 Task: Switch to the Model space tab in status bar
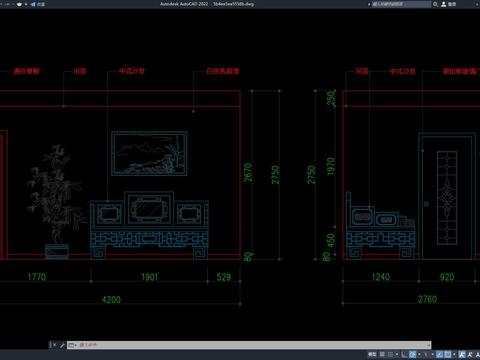[x=372, y=354]
